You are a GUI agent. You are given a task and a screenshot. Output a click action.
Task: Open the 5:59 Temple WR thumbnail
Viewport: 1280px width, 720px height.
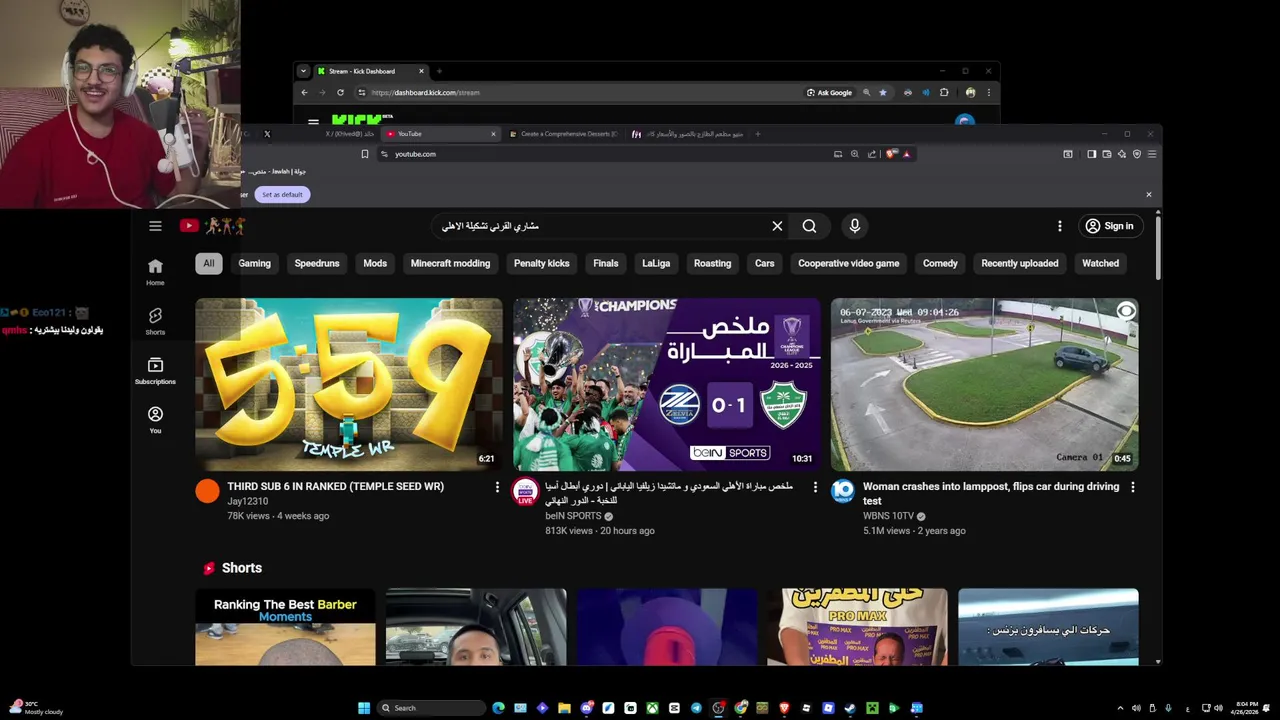pyautogui.click(x=349, y=384)
